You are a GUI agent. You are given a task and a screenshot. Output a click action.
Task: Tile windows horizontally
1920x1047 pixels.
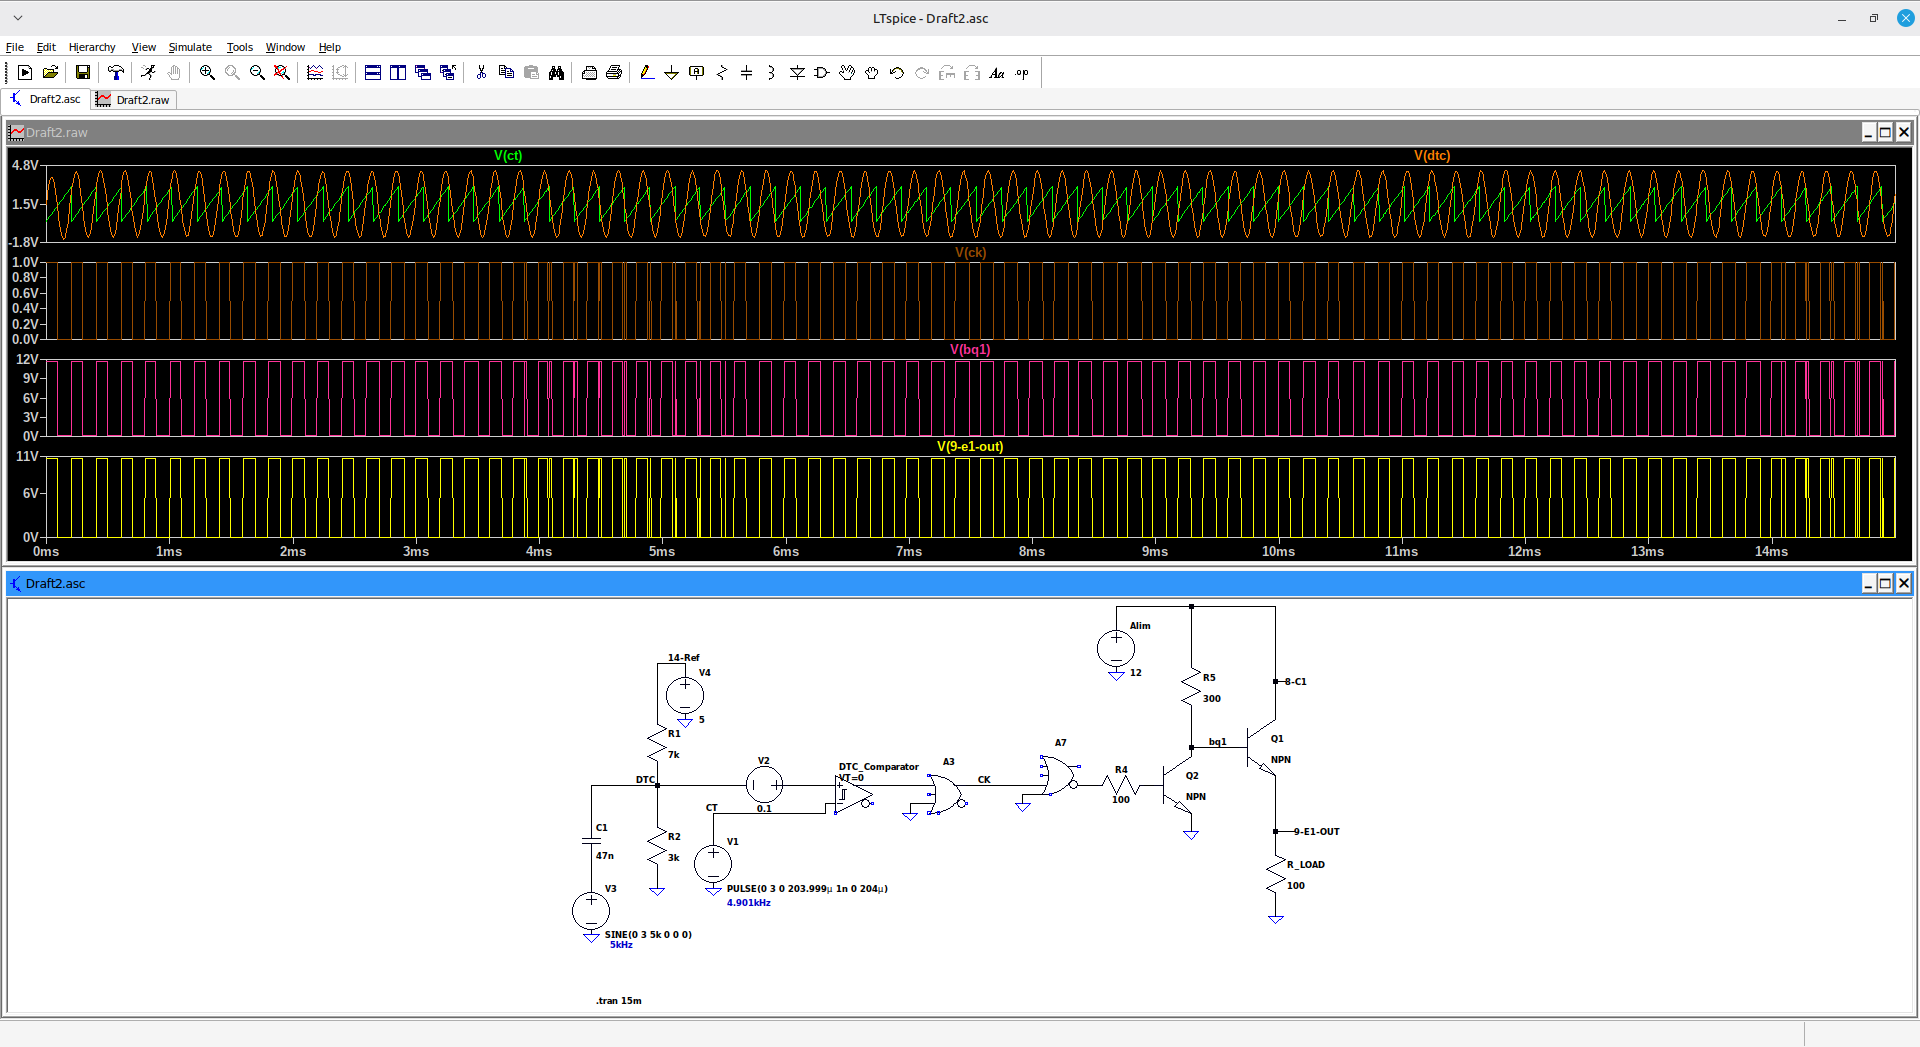(x=373, y=73)
